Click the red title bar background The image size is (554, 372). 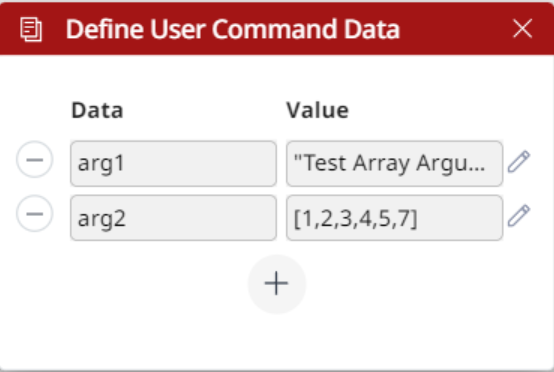456,28
